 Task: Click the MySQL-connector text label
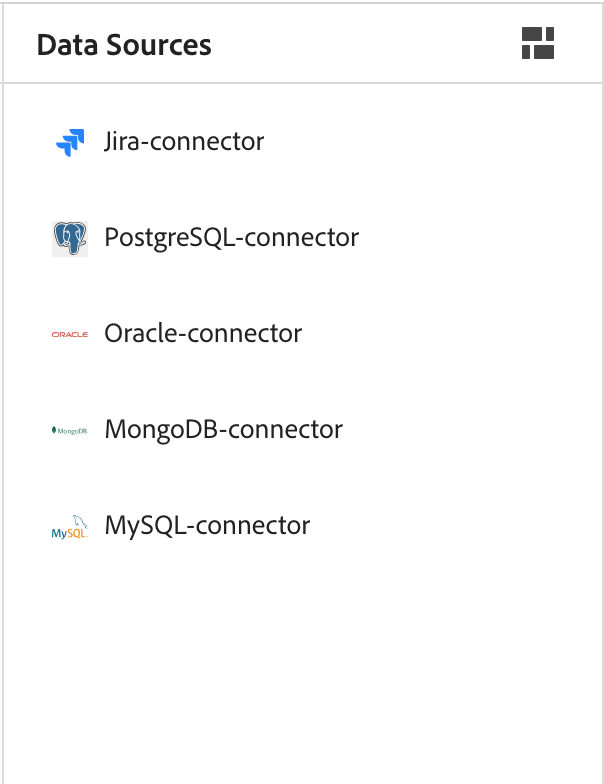click(207, 526)
